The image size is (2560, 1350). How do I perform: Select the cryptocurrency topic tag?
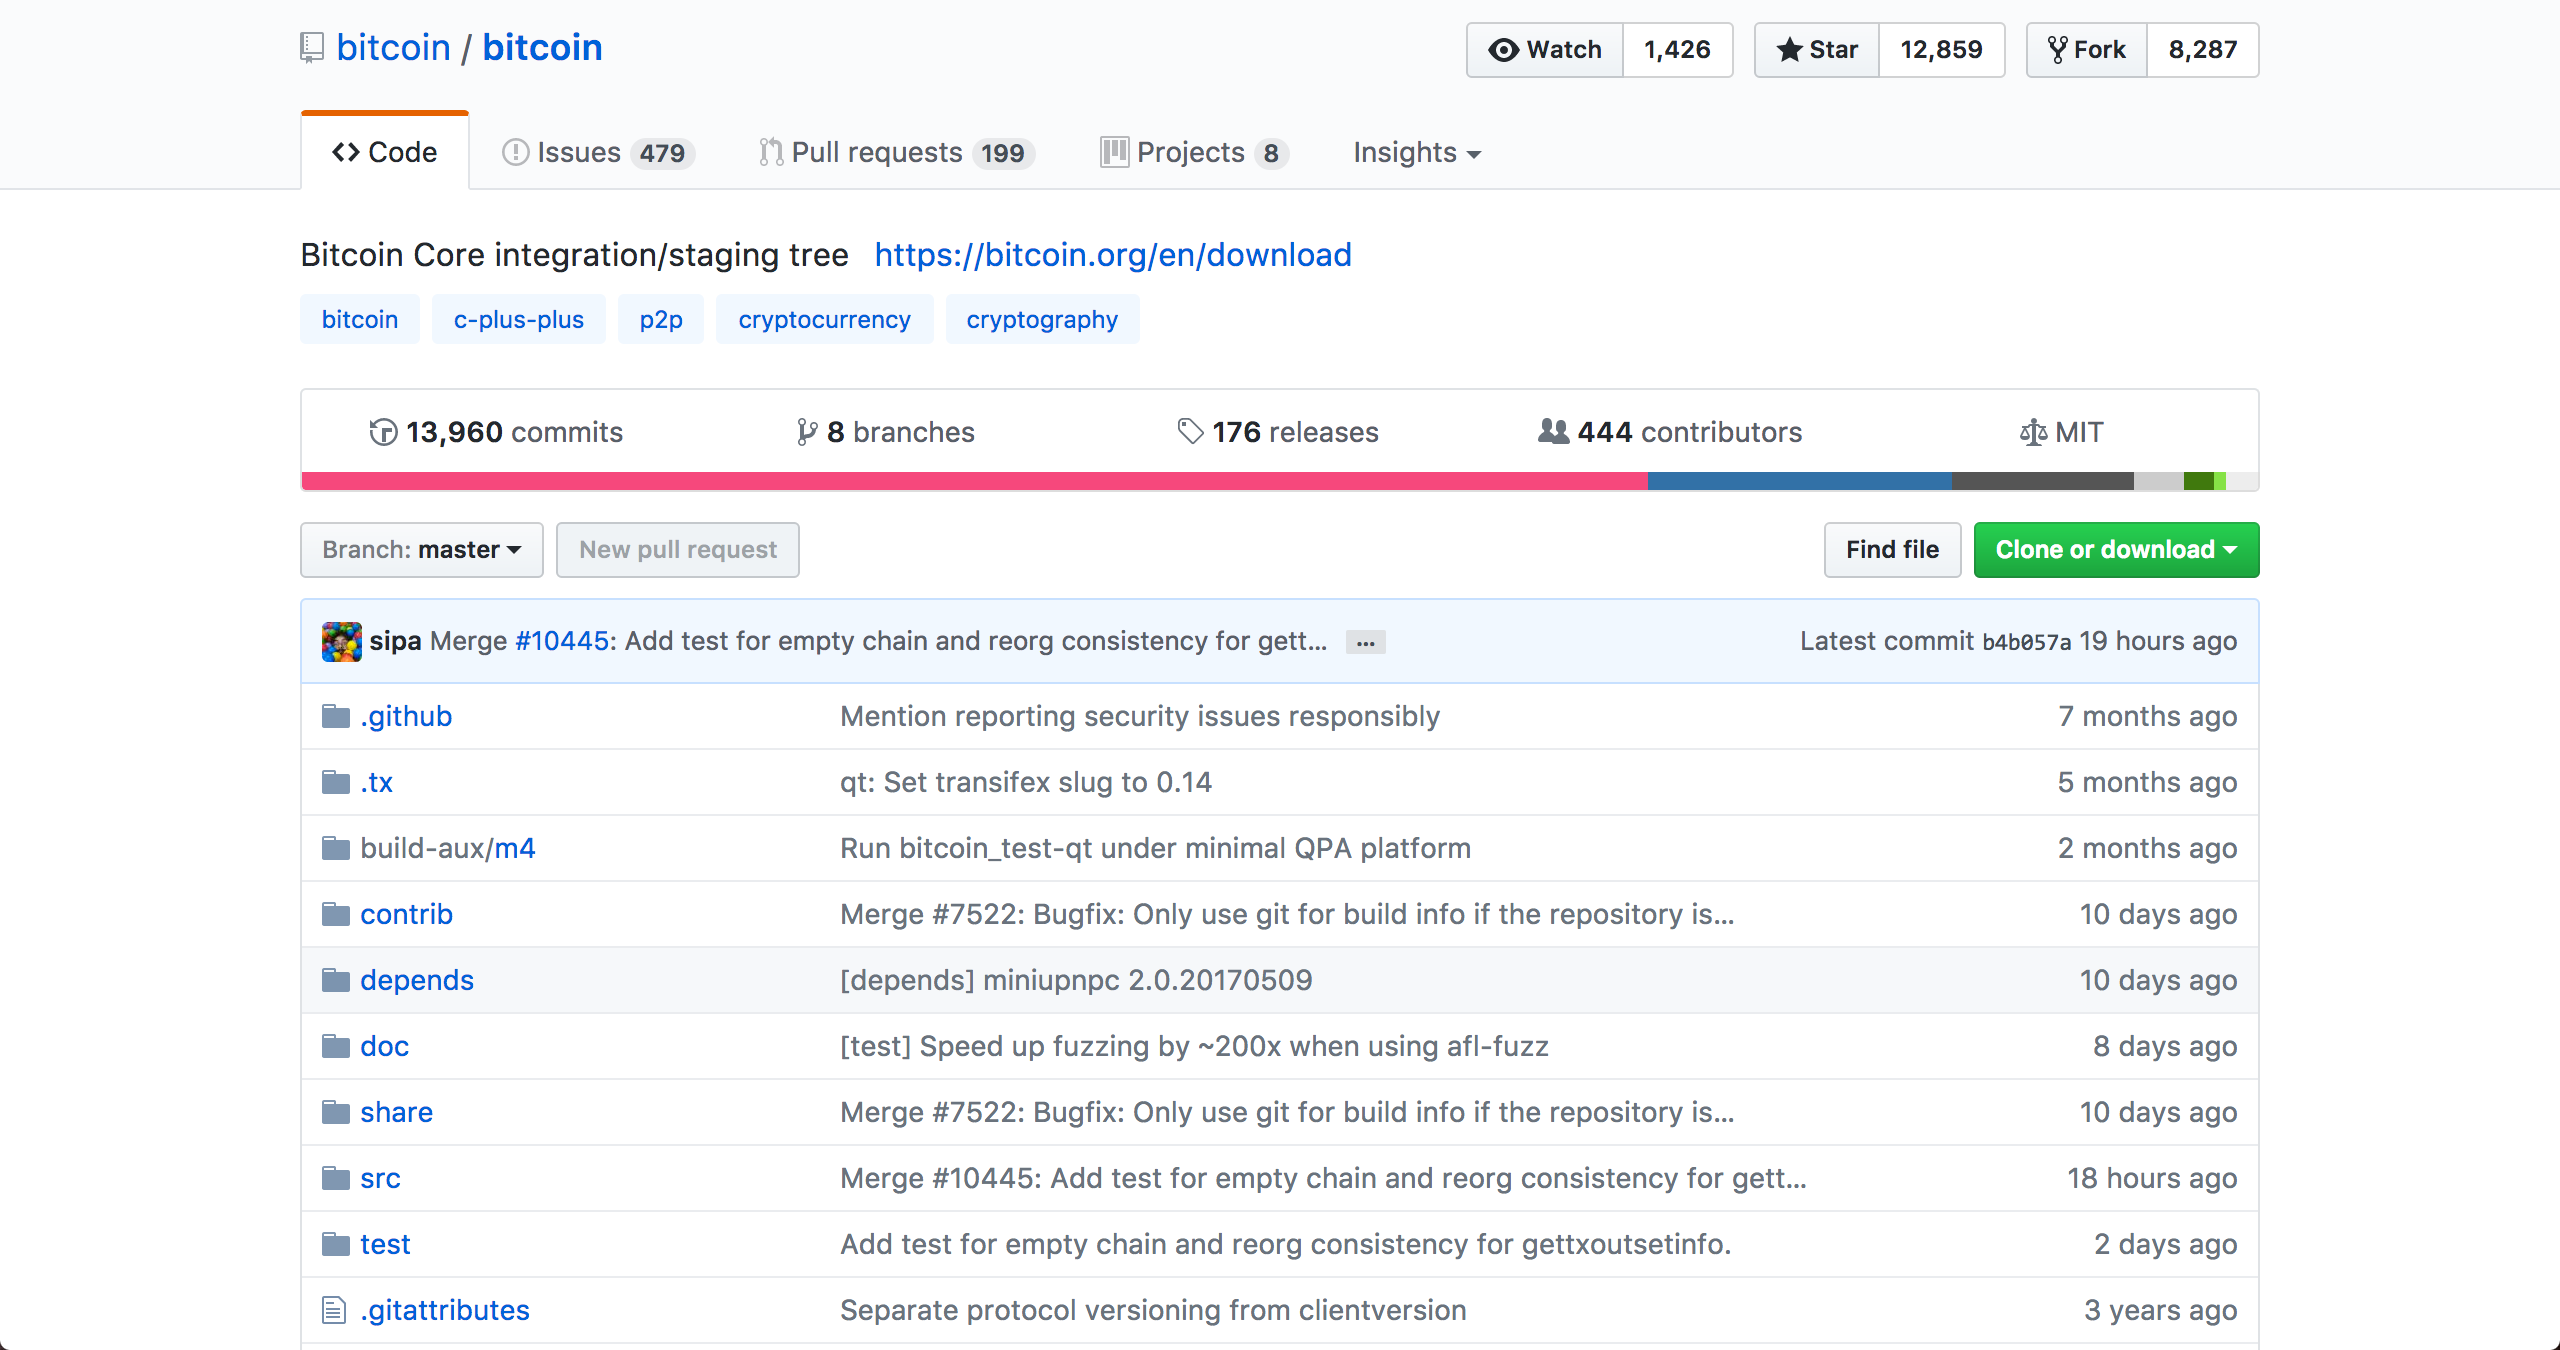coord(824,320)
